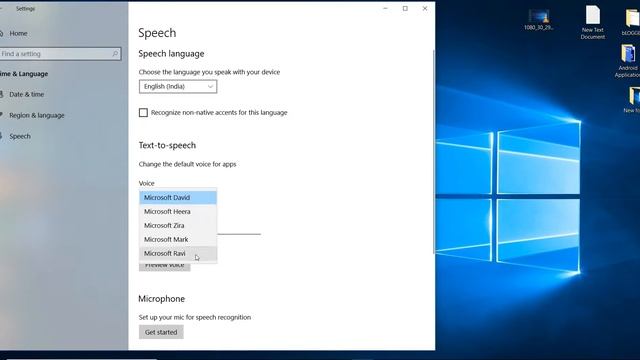The image size is (640, 360).
Task: Open Home in Settings sidebar
Action: pos(18,33)
